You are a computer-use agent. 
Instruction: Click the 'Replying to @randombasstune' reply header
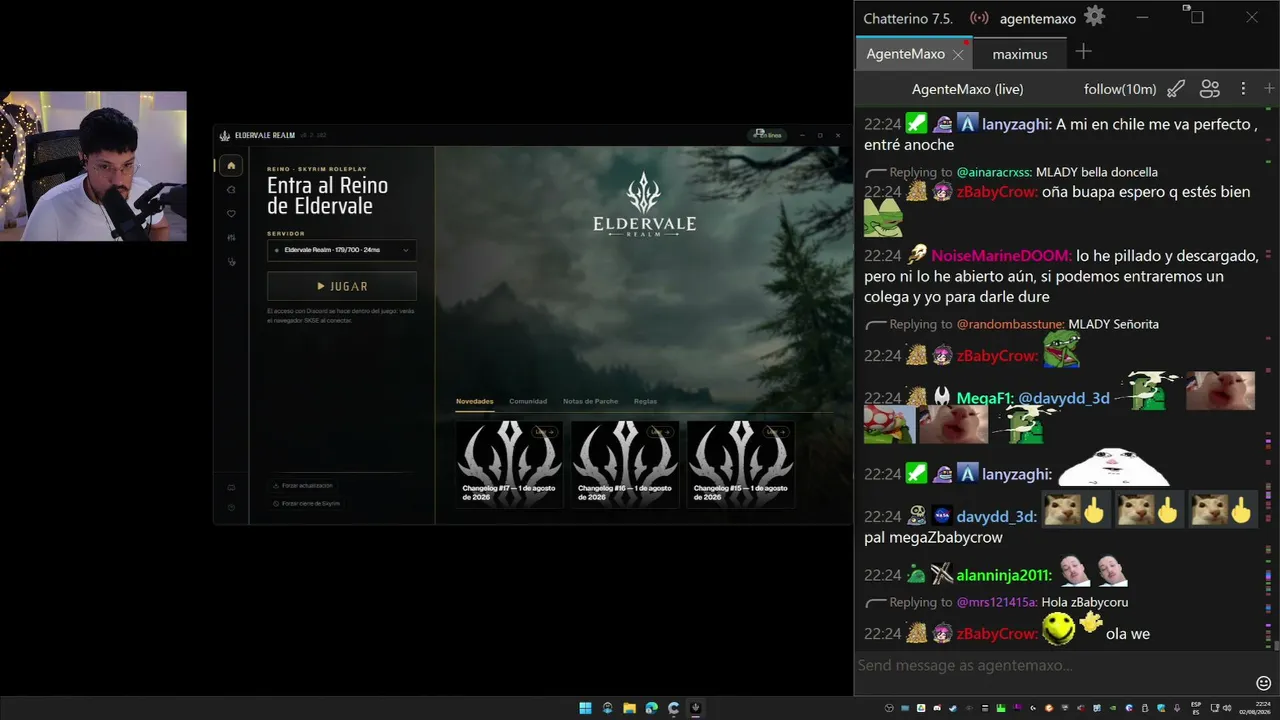(x=1012, y=324)
